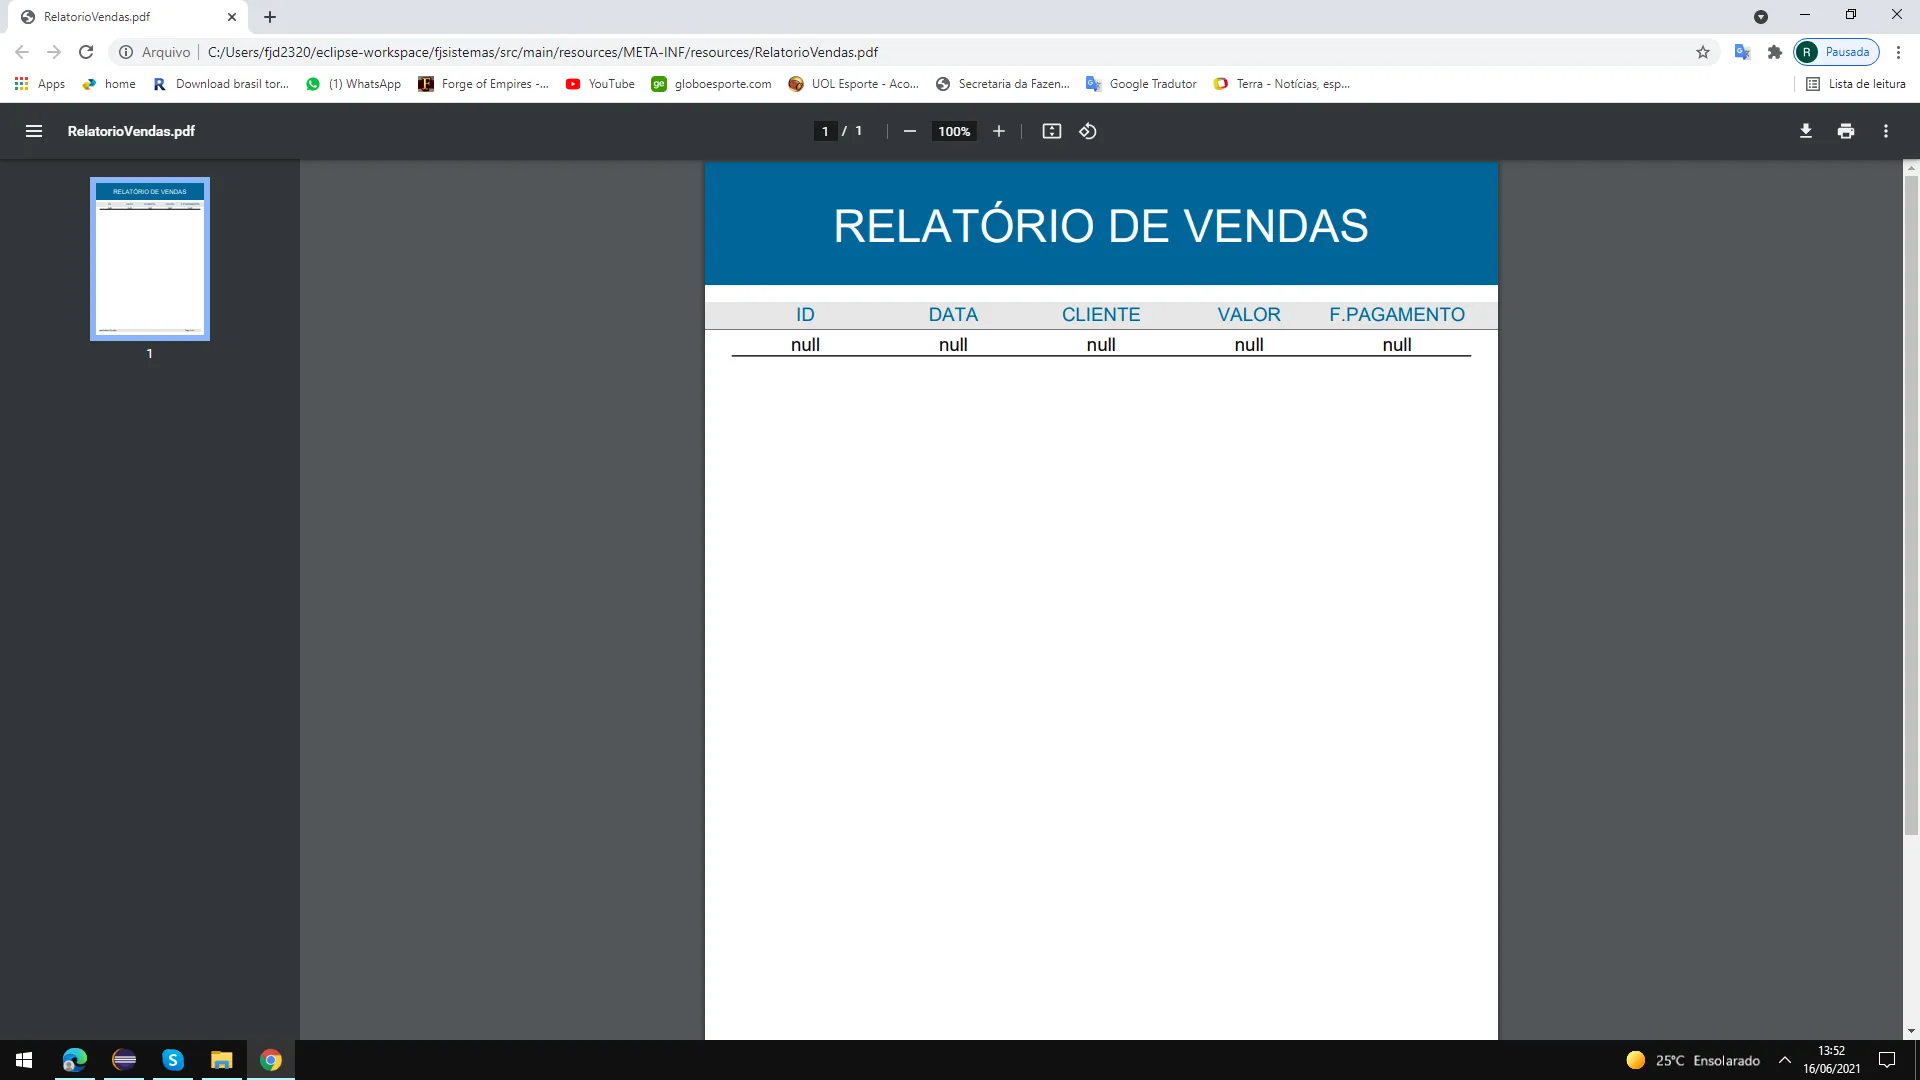Zoom in the PDF with plus button
The image size is (1920, 1080).
click(998, 131)
